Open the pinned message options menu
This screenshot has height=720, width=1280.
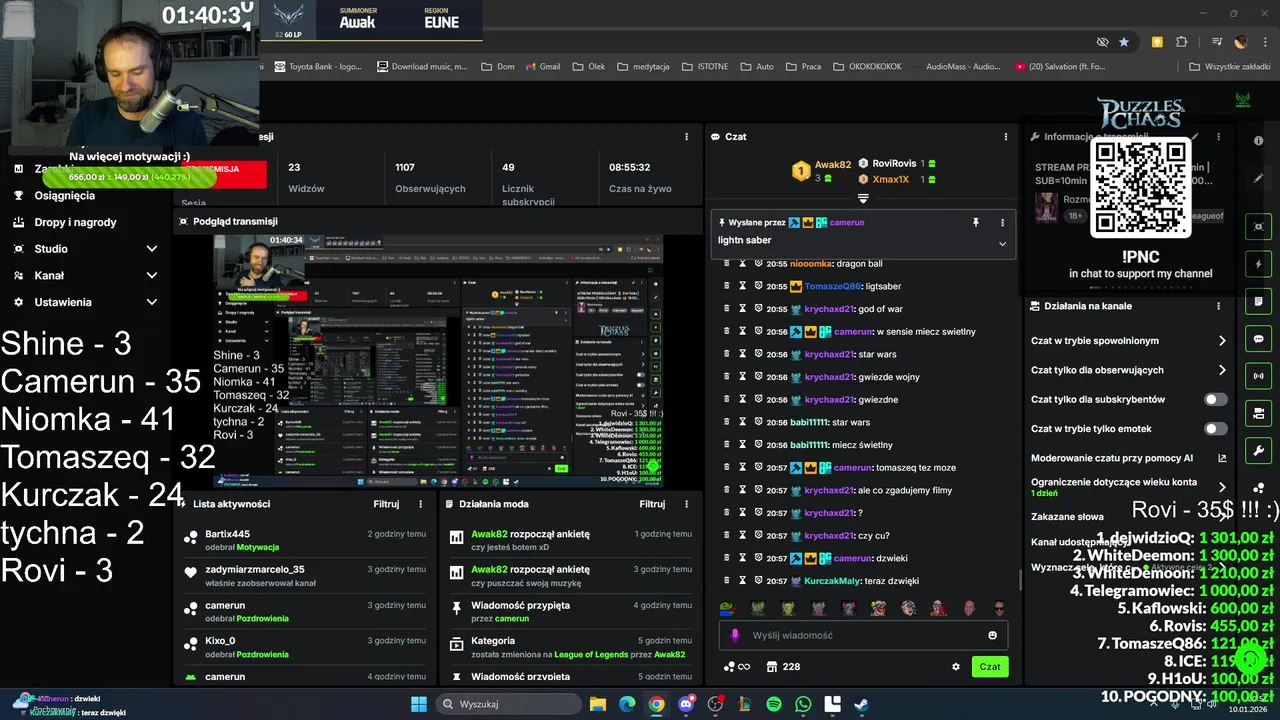point(1002,222)
